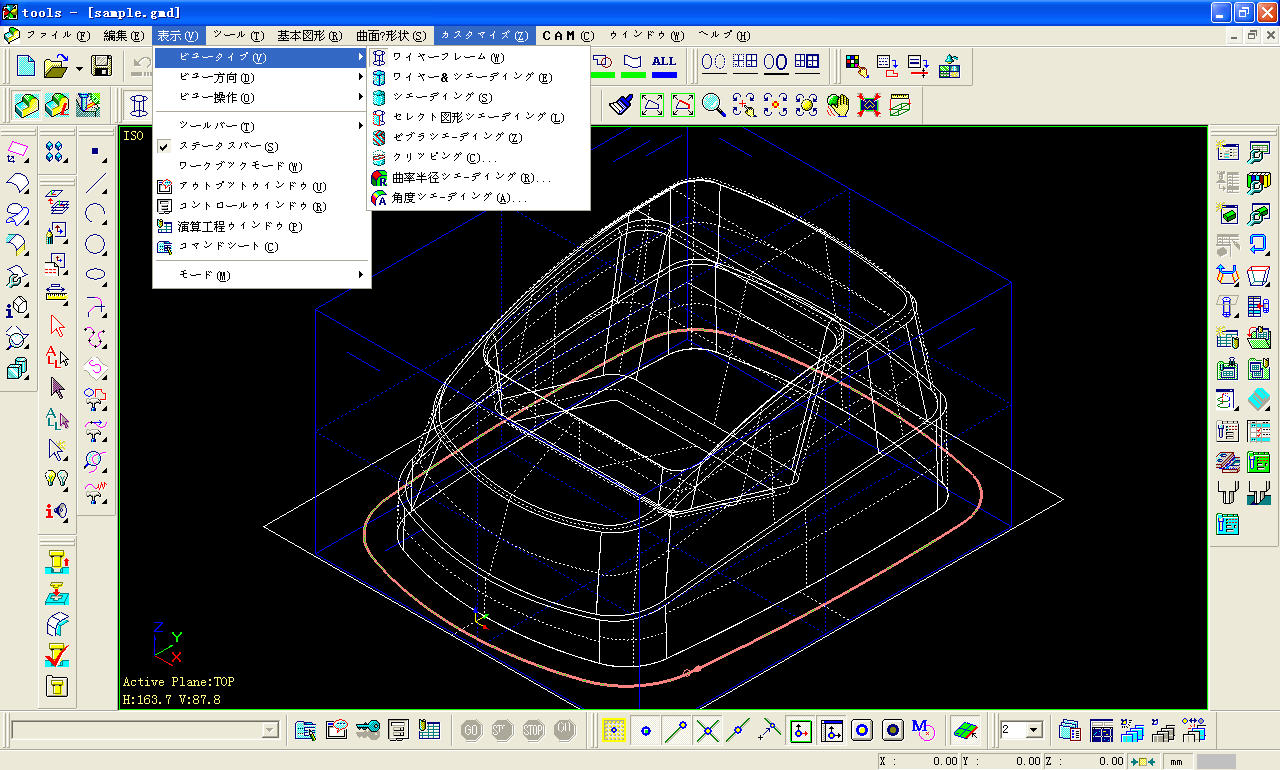
Task: Expand ツールバー (T) submenu
Action: coord(262,126)
